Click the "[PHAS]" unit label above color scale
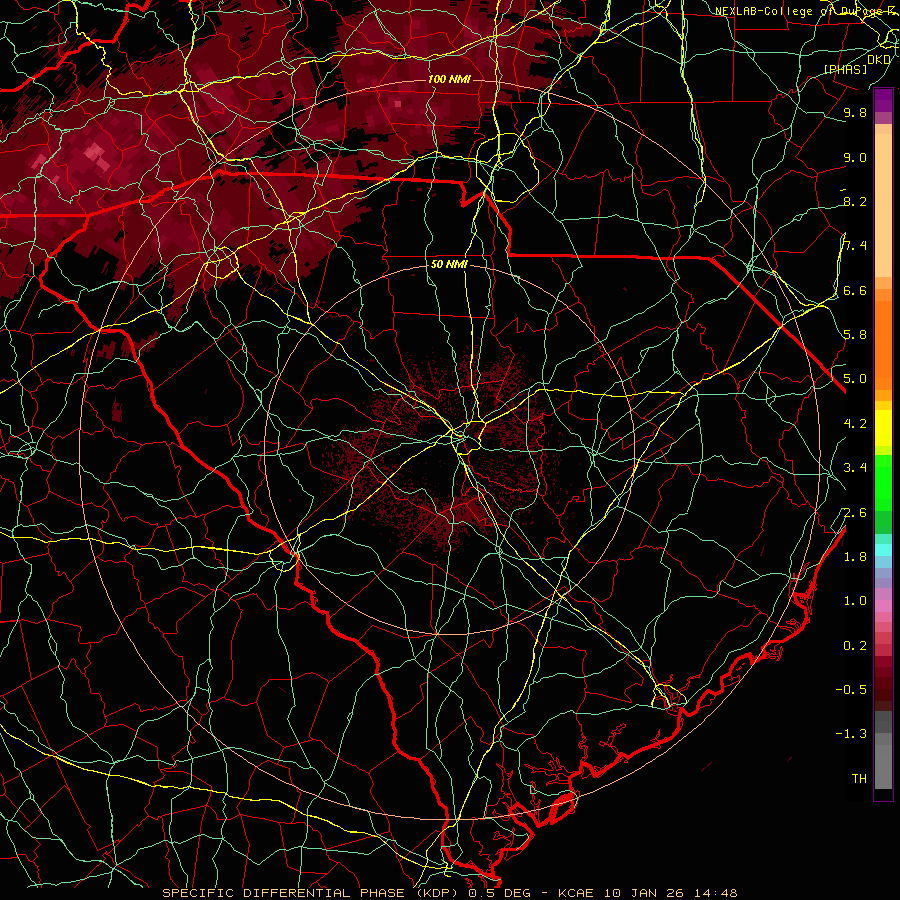The height and width of the screenshot is (900, 900). click(x=845, y=69)
